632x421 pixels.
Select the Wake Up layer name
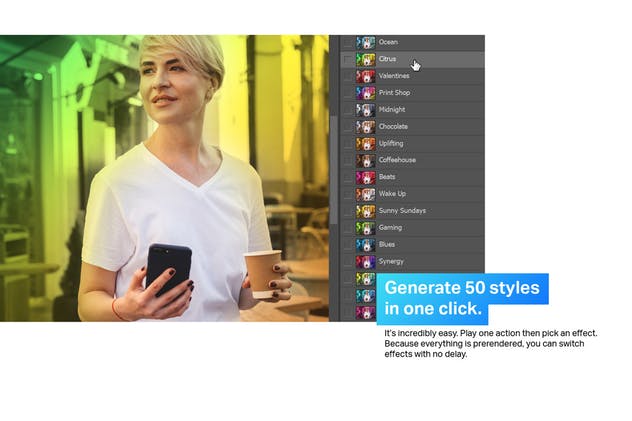point(392,194)
